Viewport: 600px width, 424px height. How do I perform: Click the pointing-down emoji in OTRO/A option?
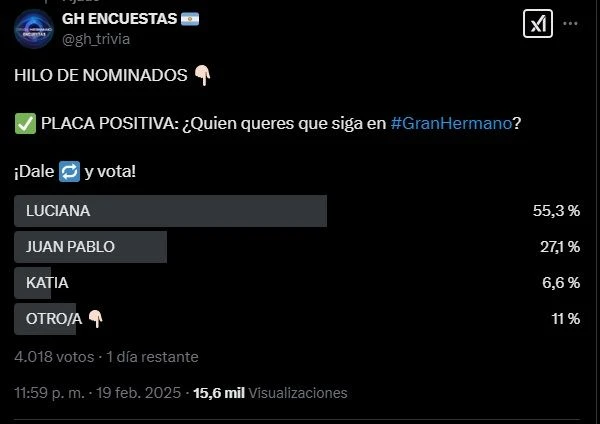point(95,319)
